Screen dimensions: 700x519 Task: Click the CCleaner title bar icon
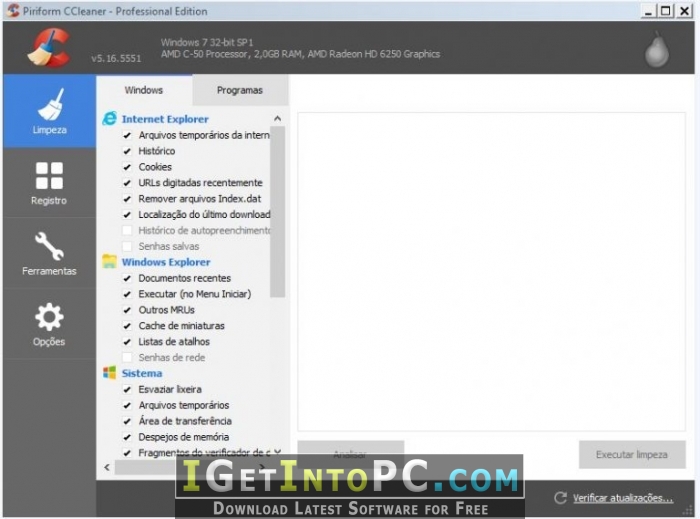click(13, 11)
